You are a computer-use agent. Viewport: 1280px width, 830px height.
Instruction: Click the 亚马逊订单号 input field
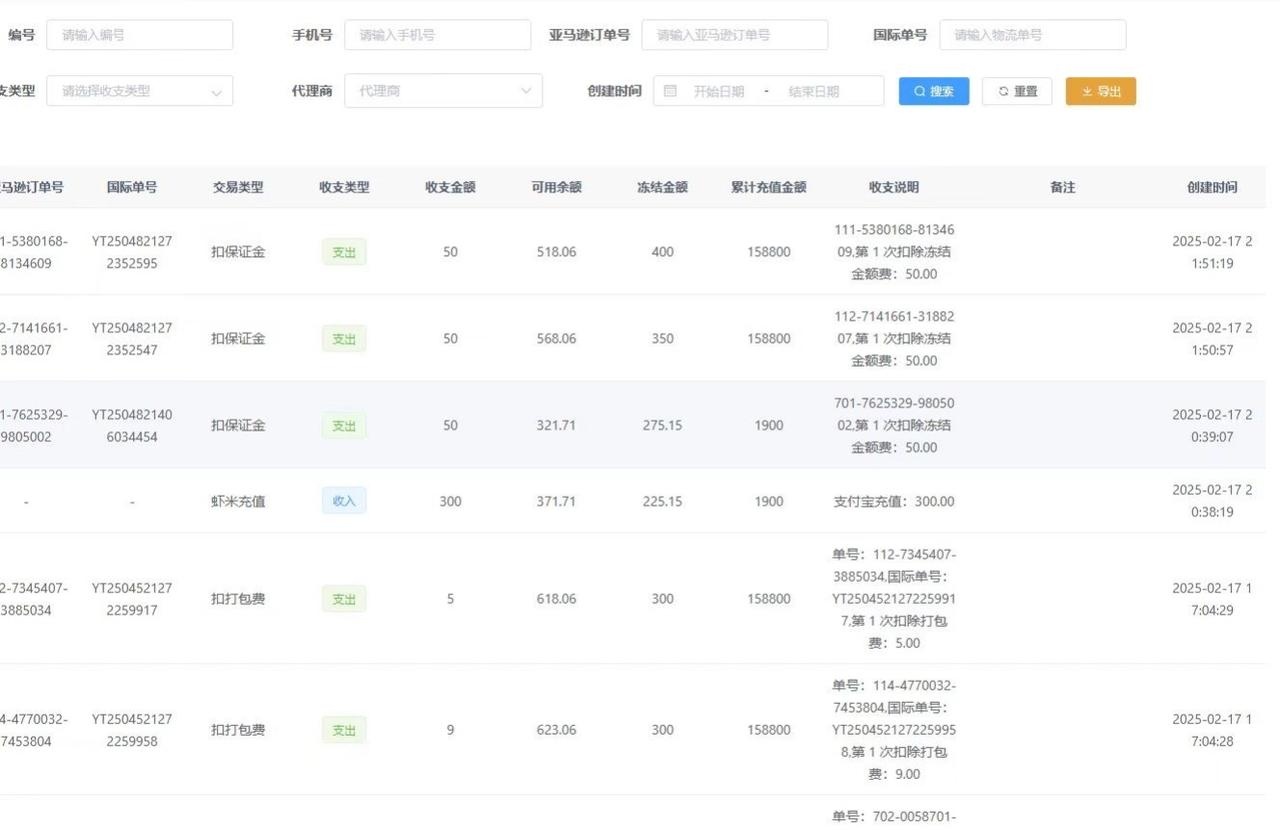click(x=734, y=35)
